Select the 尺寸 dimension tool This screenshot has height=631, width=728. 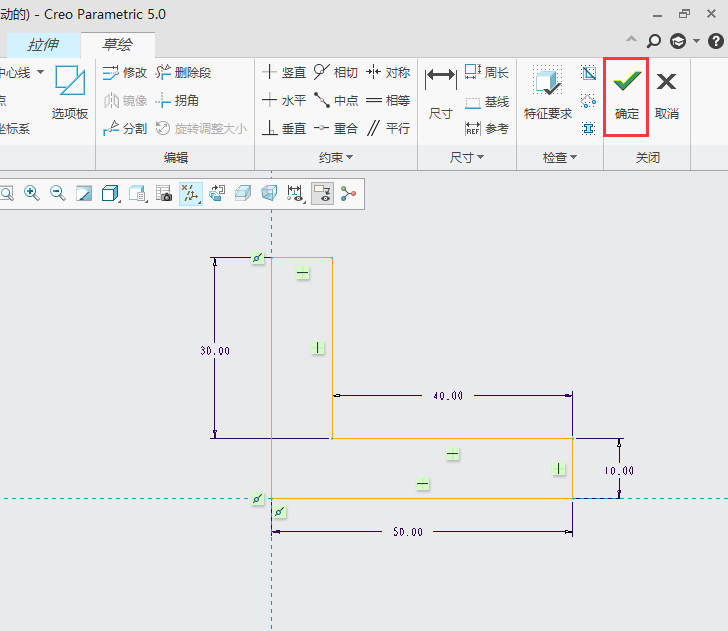440,93
